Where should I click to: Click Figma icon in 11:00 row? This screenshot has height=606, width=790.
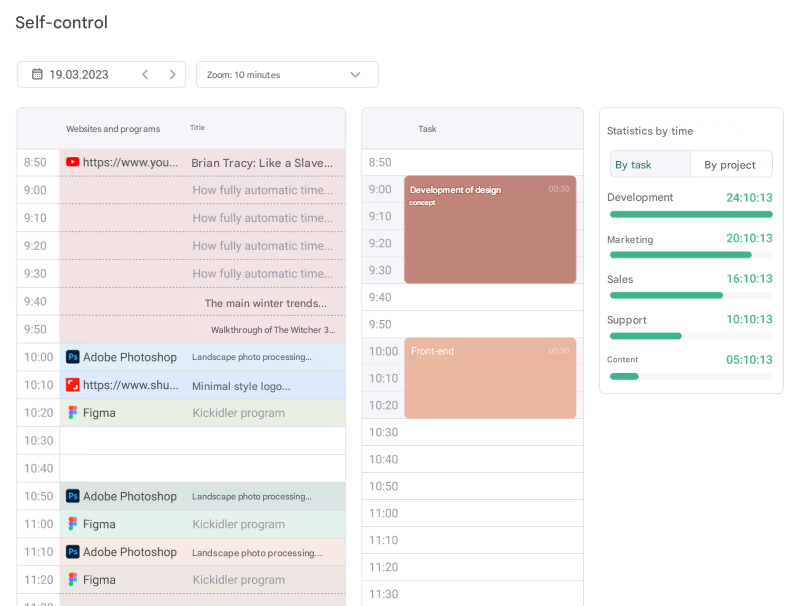pyautogui.click(x=73, y=524)
